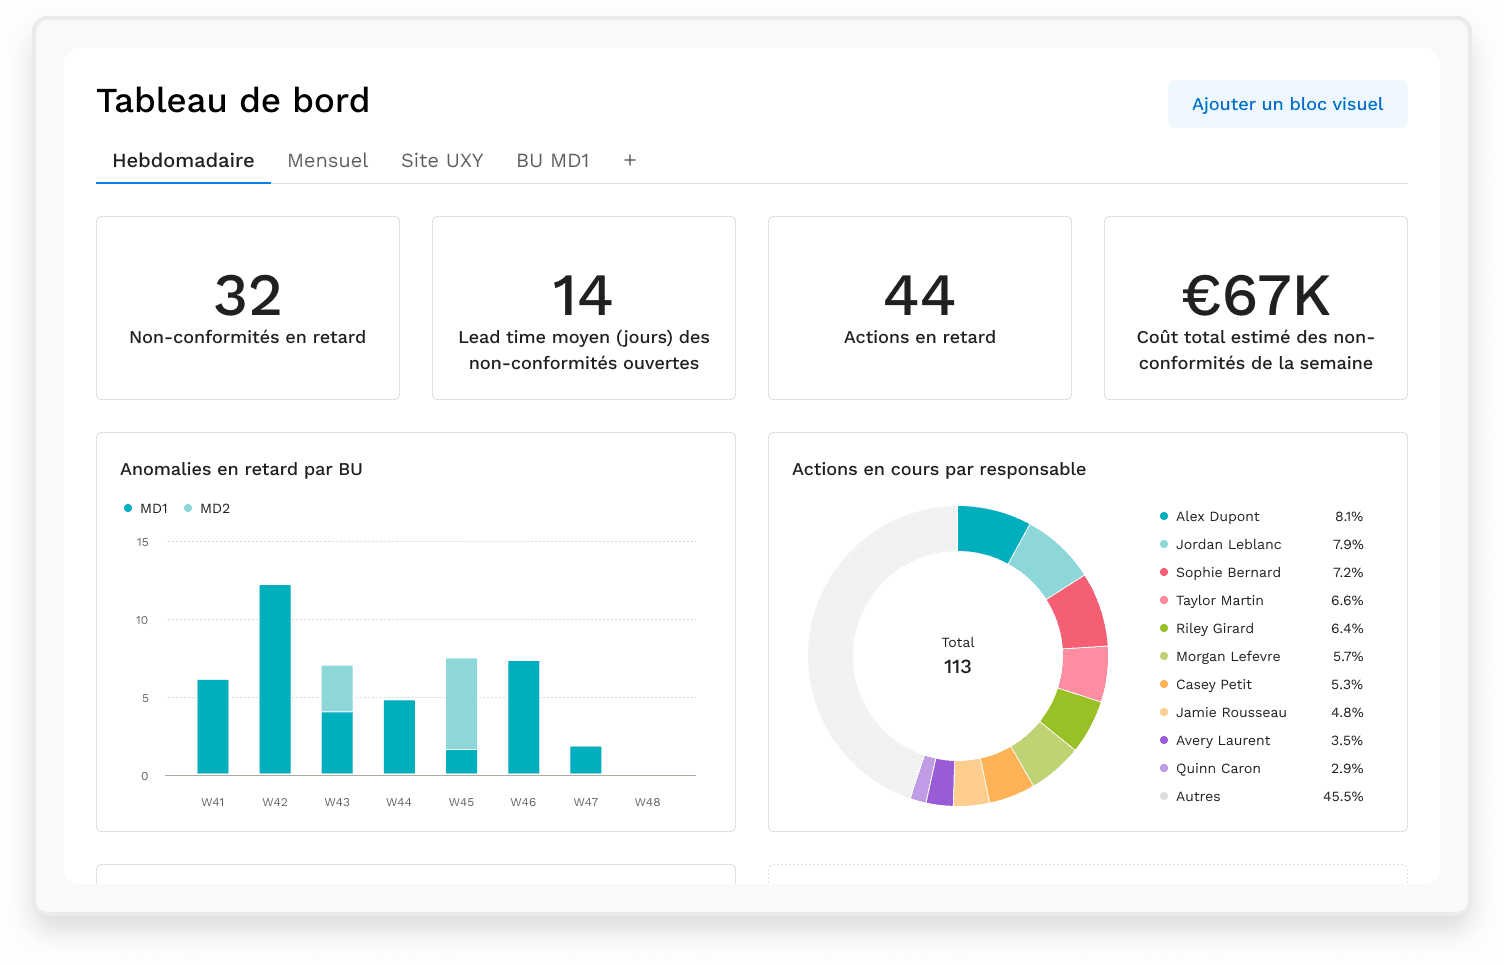The width and height of the screenshot is (1504, 964).
Task: Switch to the Mensuel tab
Action: (x=328, y=160)
